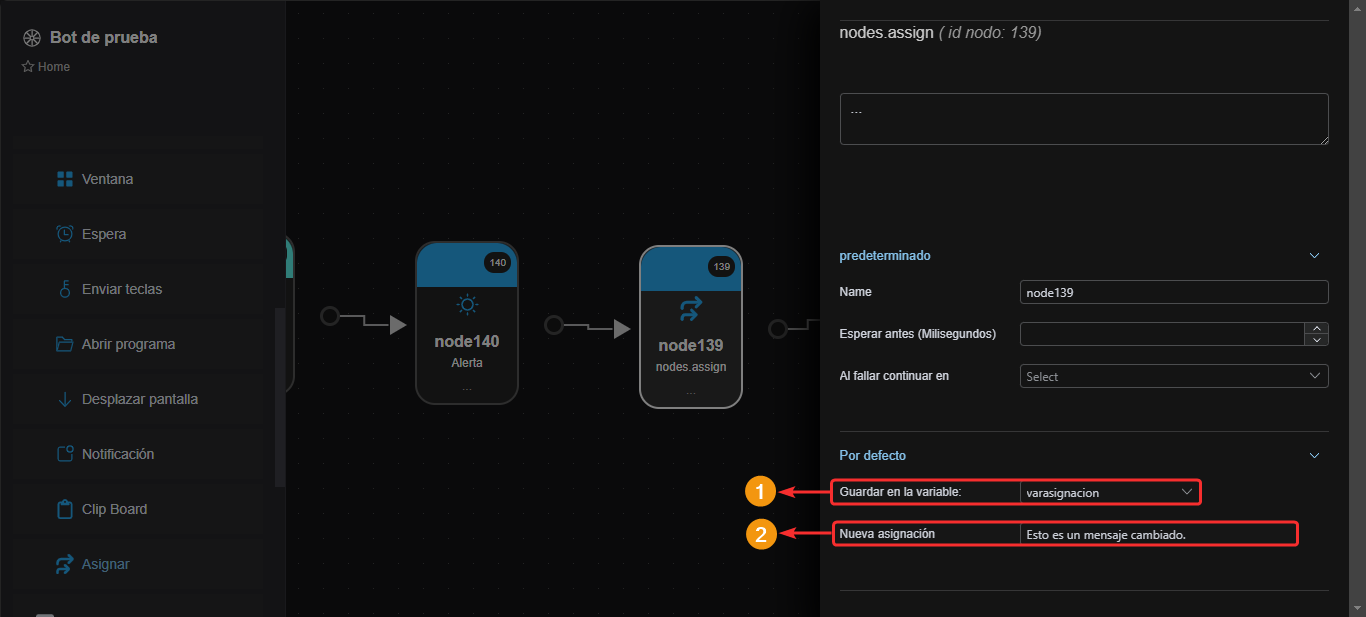Image resolution: width=1366 pixels, height=617 pixels.
Task: Click the Abrir programa folder icon
Action: (65, 344)
